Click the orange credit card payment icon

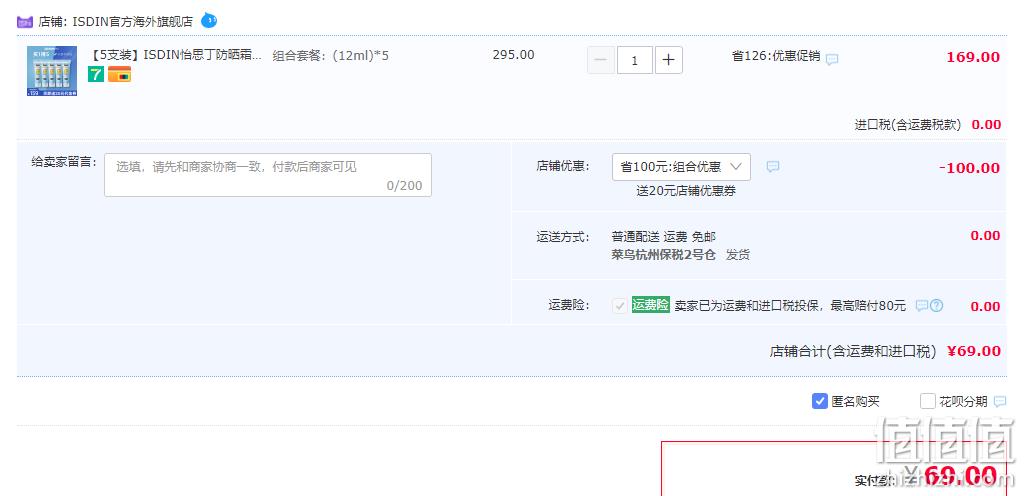point(120,74)
